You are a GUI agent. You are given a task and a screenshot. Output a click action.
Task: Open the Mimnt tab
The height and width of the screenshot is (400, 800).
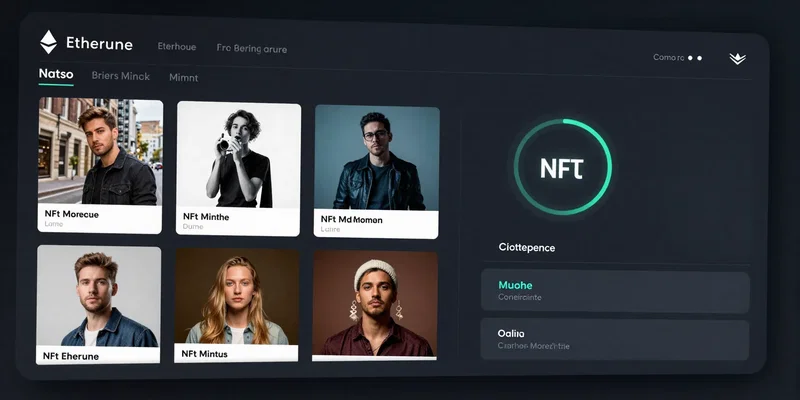pyautogui.click(x=184, y=78)
